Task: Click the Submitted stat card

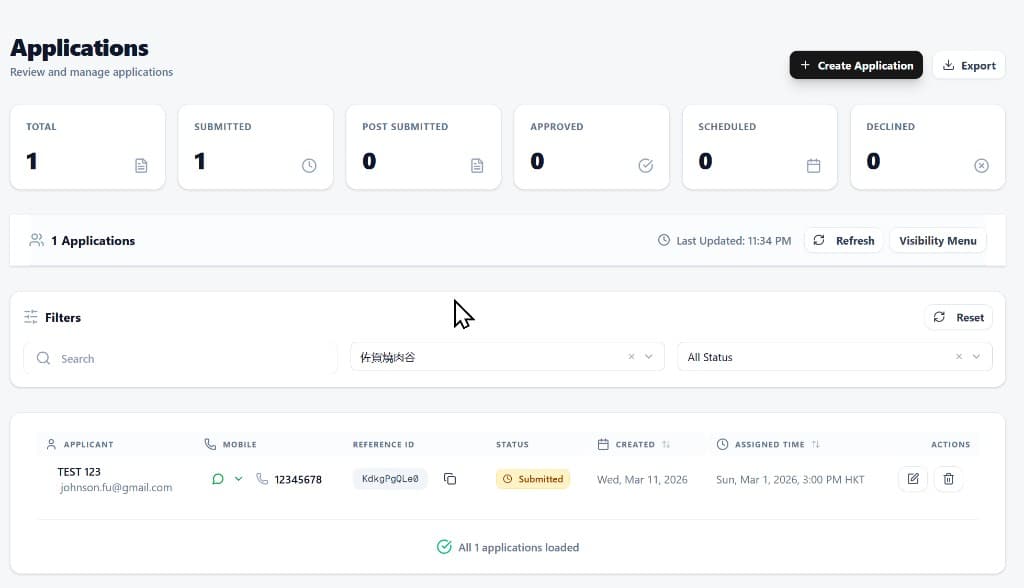Action: 255,147
